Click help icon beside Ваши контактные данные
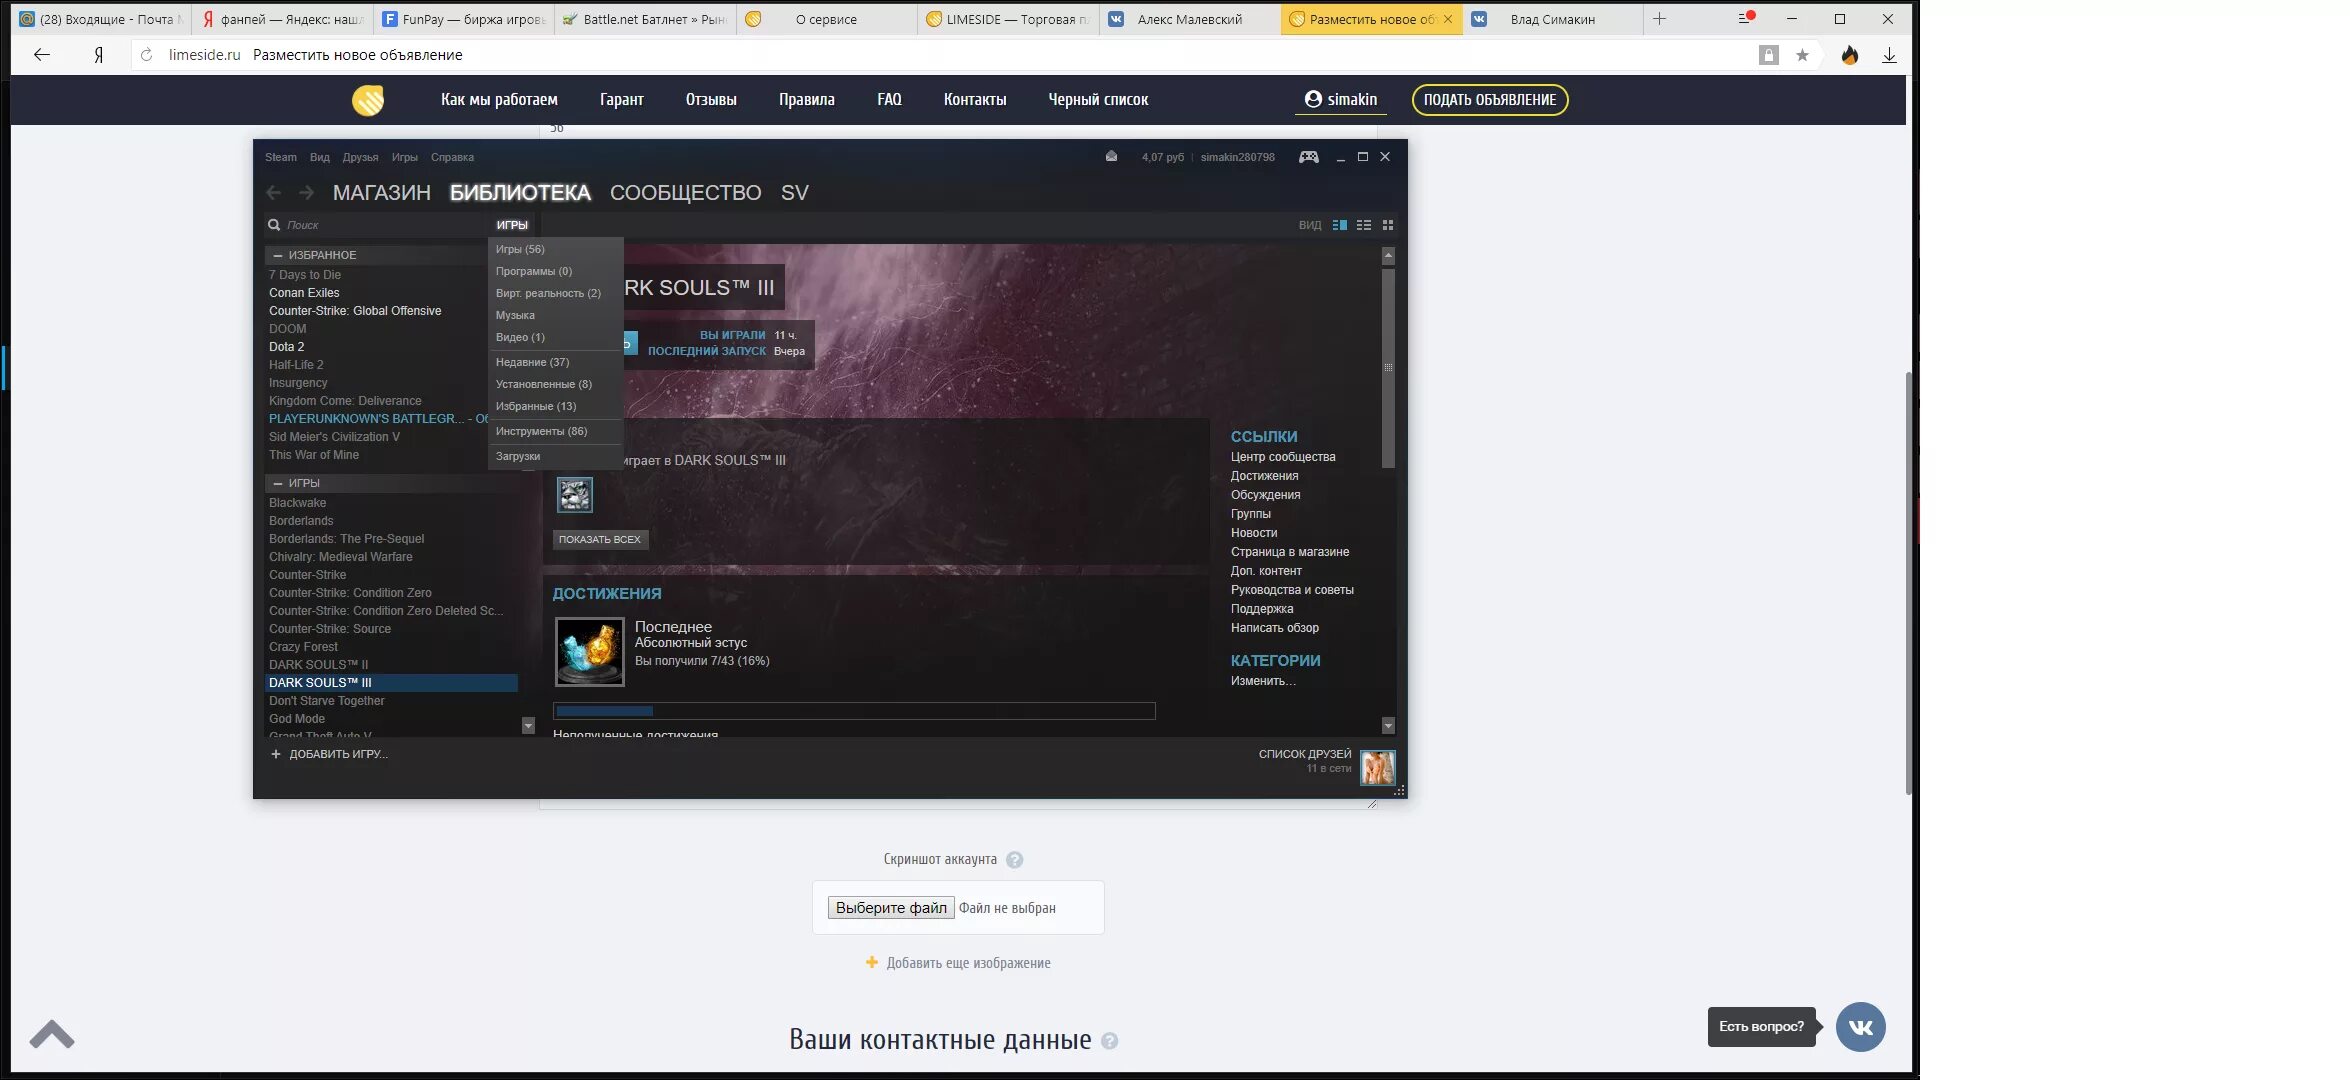Screen dimensions: 2350x1080 point(1109,1041)
